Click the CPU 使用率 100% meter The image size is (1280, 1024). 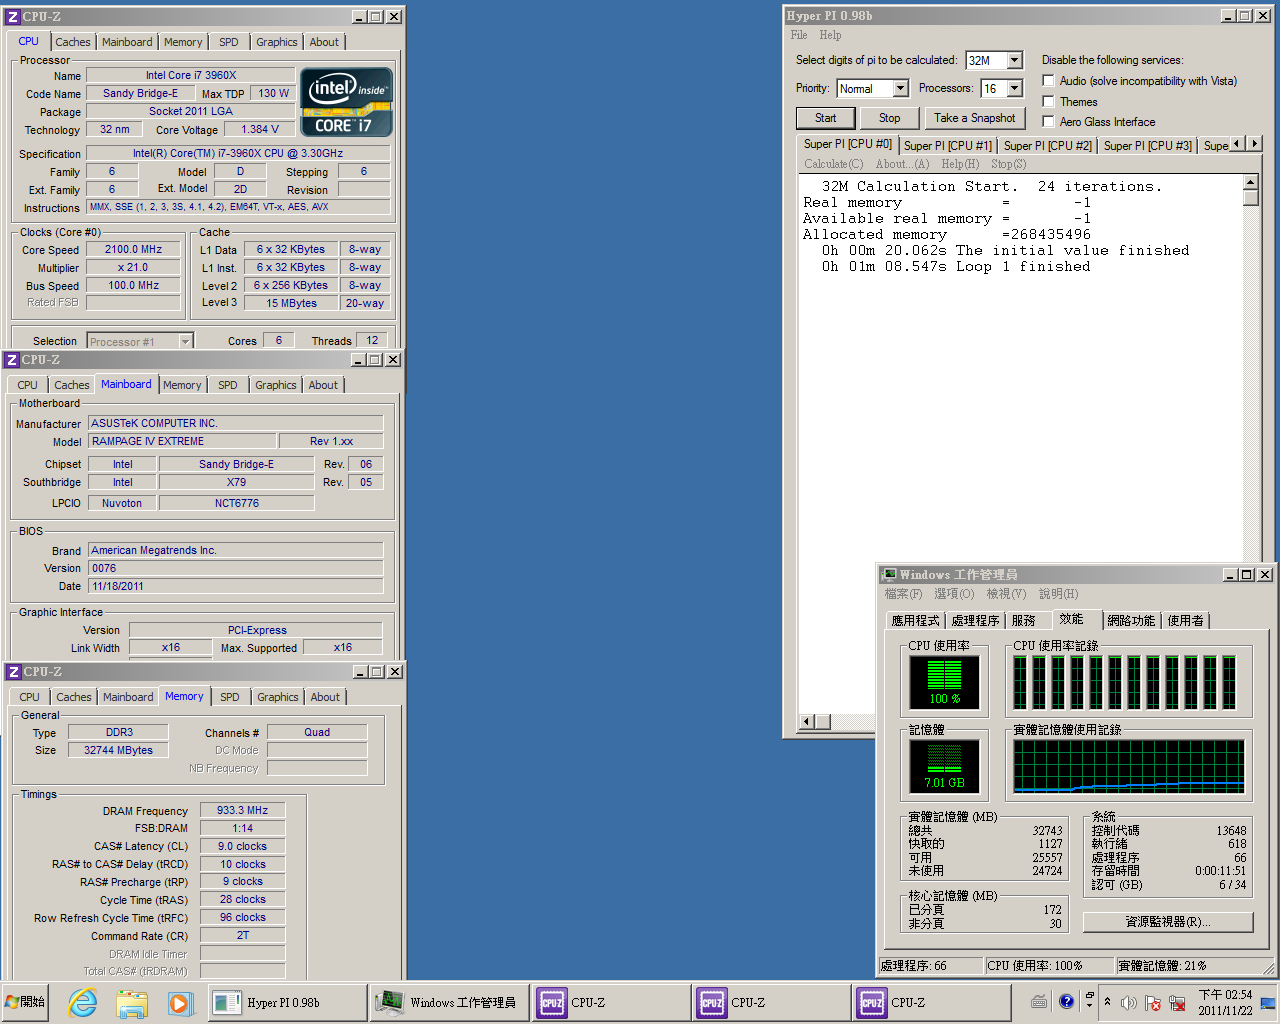pos(944,681)
